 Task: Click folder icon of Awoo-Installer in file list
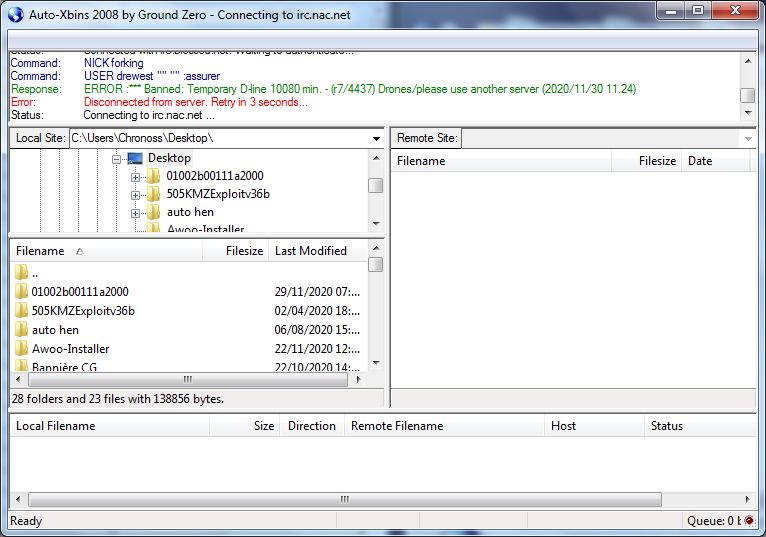point(21,349)
